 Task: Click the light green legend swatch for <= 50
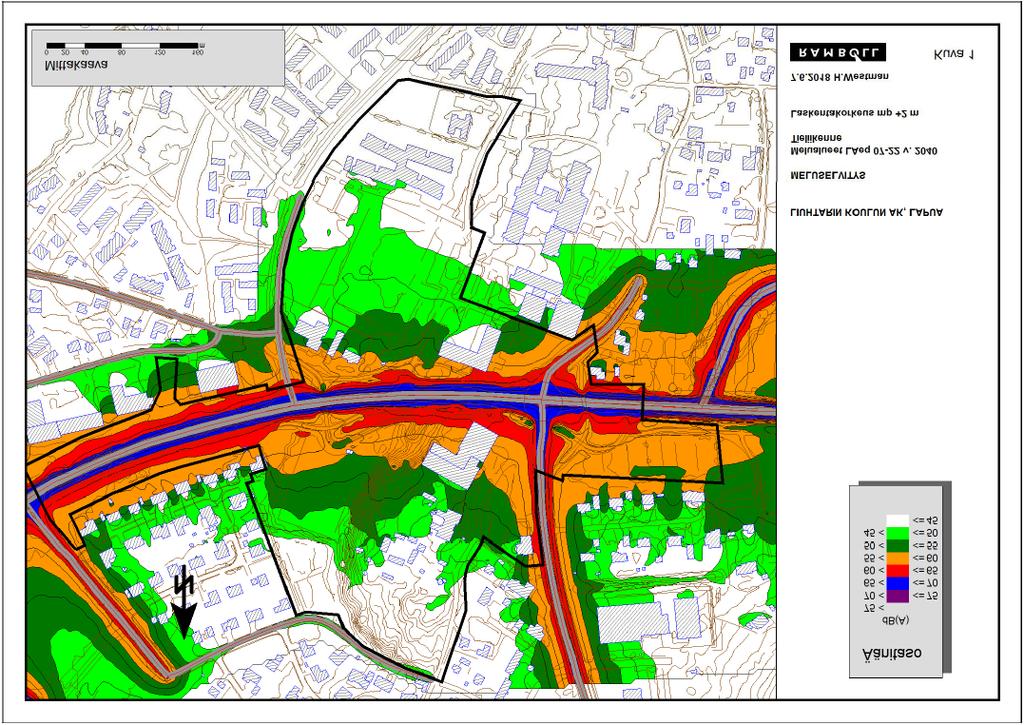898,533
